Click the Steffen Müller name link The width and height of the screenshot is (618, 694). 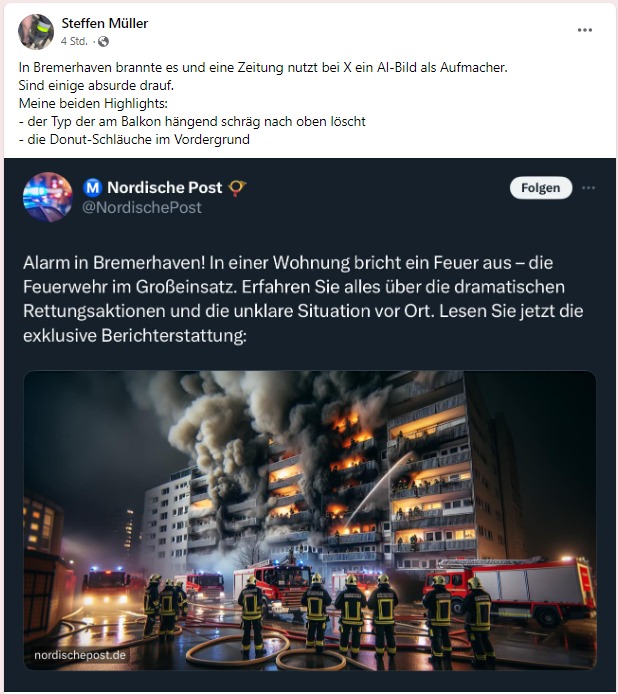(x=104, y=23)
